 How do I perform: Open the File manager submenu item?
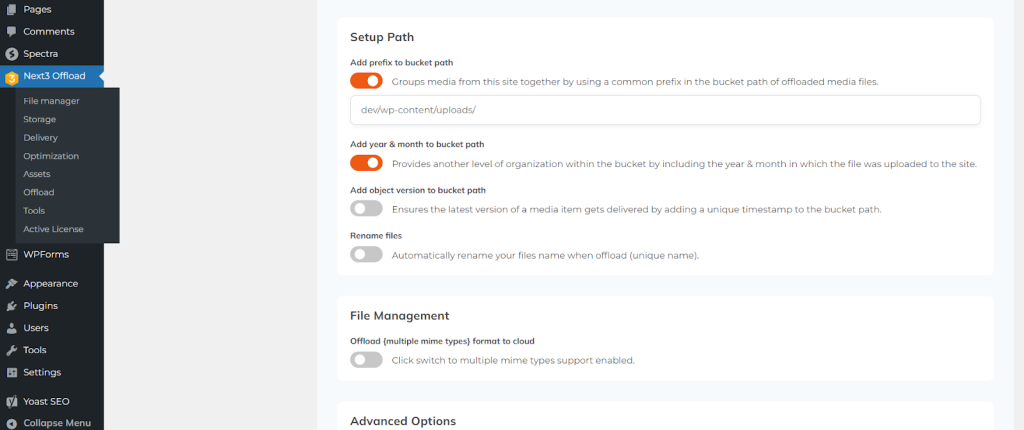click(x=51, y=101)
